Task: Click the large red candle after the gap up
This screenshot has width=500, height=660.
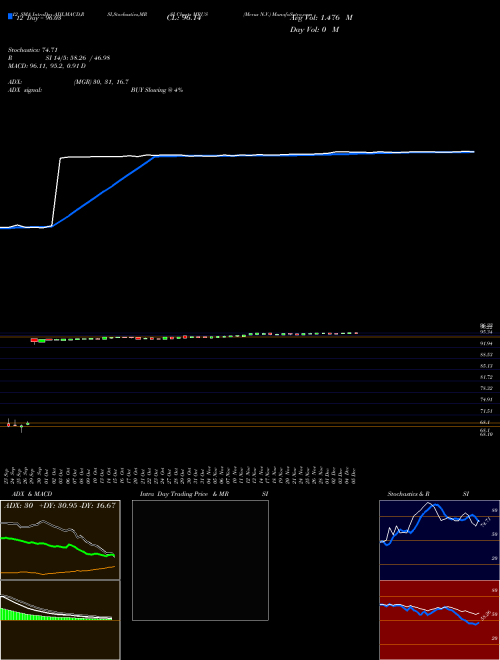Action: point(34,340)
